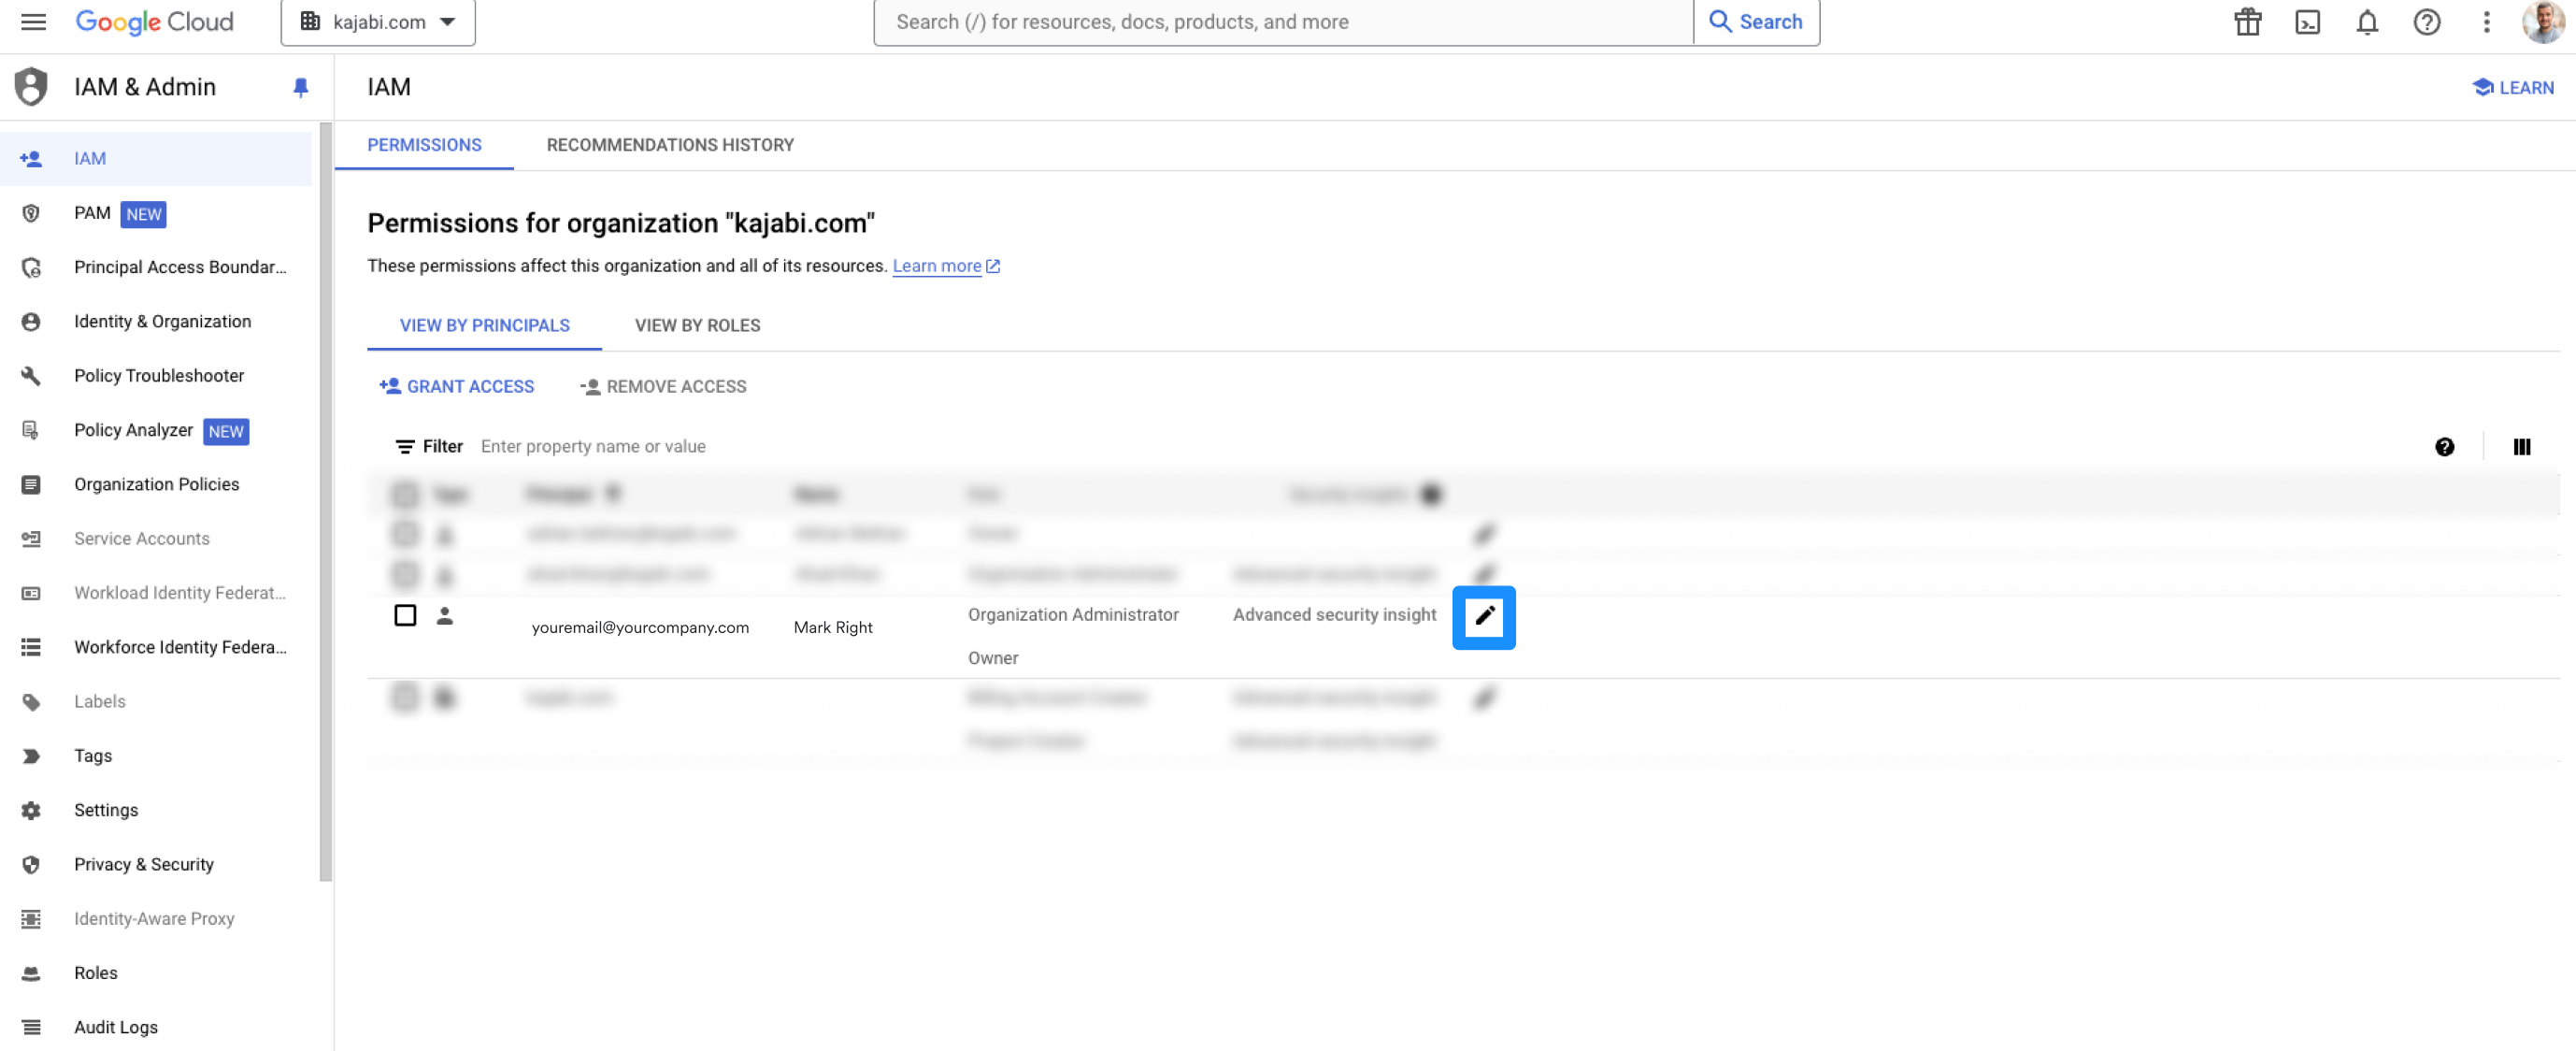The height and width of the screenshot is (1051, 2576).
Task: Open PAM in the sidebar
Action: click(156, 213)
